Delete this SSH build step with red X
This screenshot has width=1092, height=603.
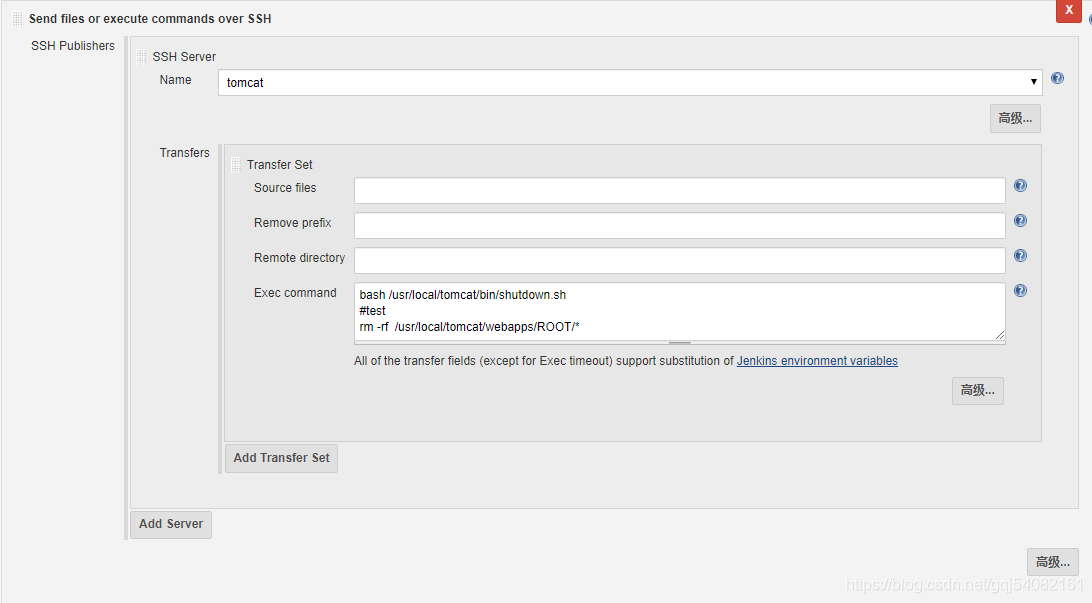click(1068, 10)
